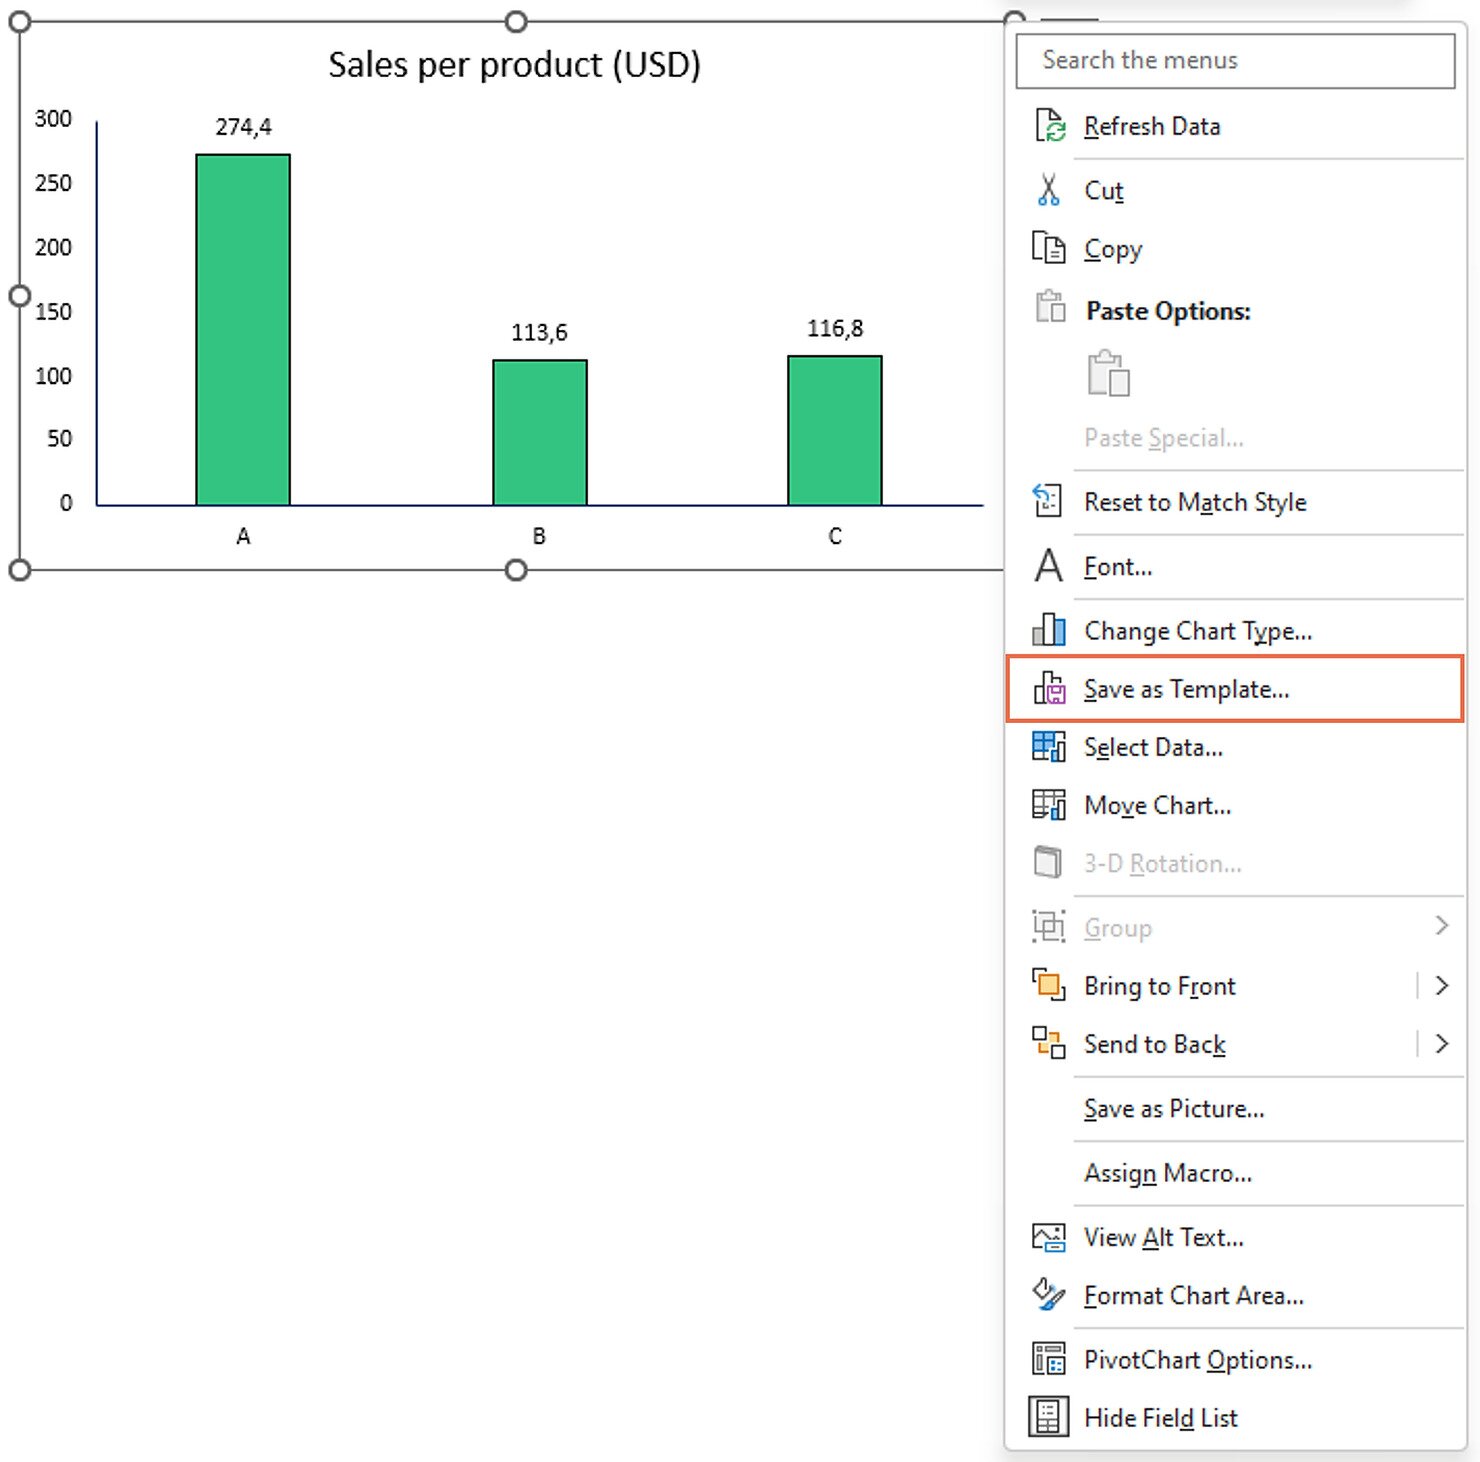Click the Save as Template icon
Screen dimensions: 1480x1462
(1049, 689)
